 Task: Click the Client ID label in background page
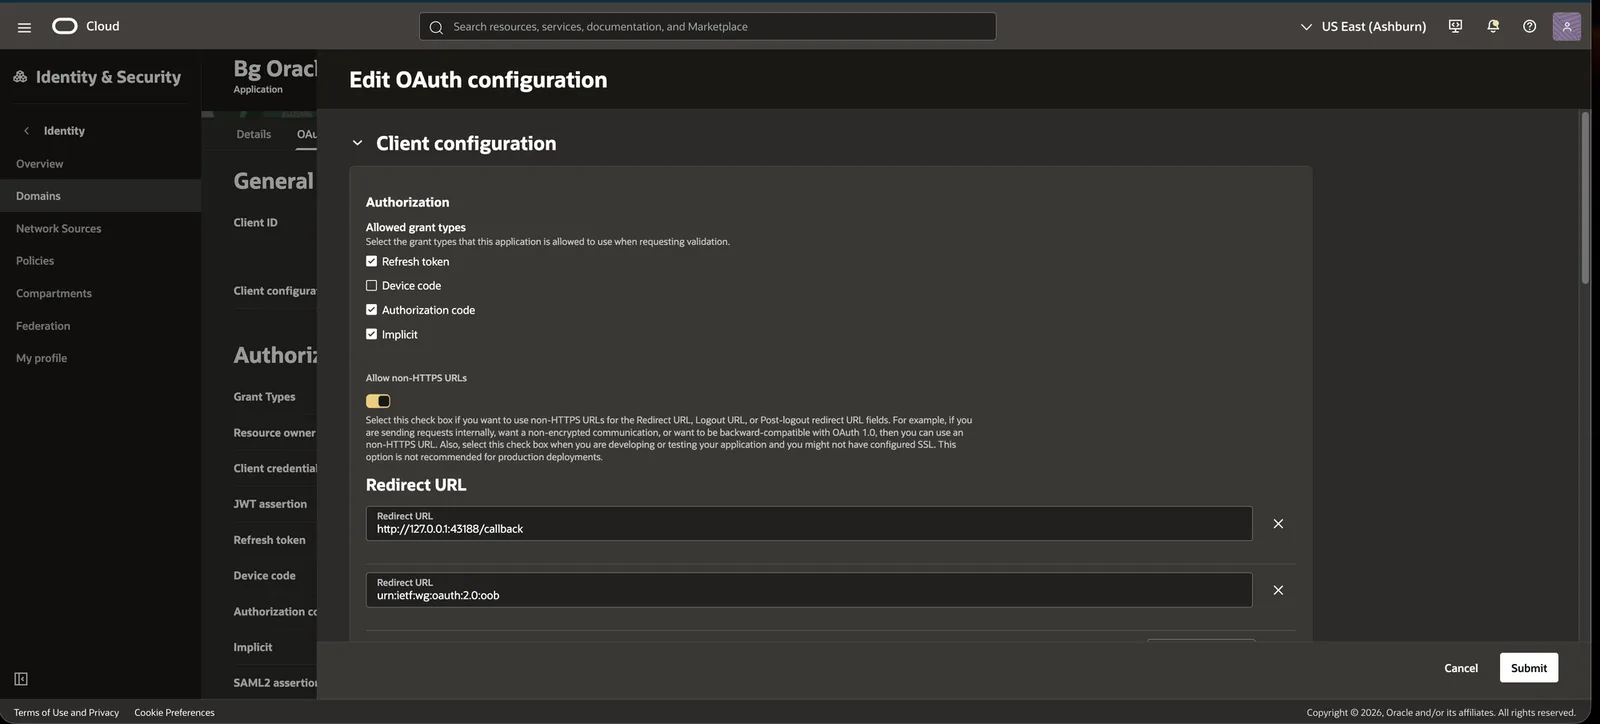tap(255, 223)
